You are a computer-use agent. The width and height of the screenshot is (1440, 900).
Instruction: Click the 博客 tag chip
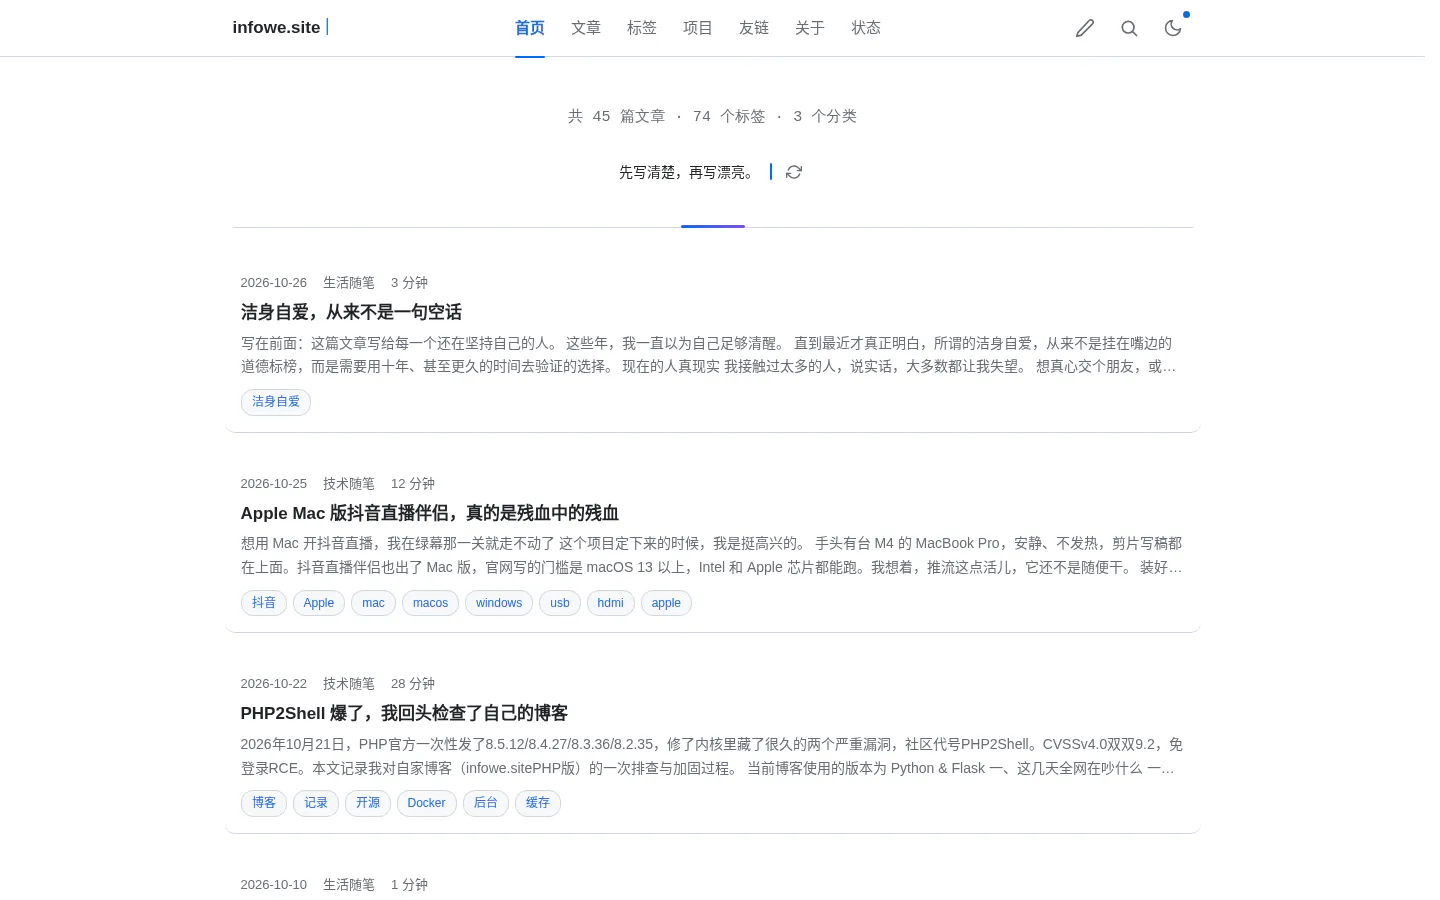click(264, 803)
